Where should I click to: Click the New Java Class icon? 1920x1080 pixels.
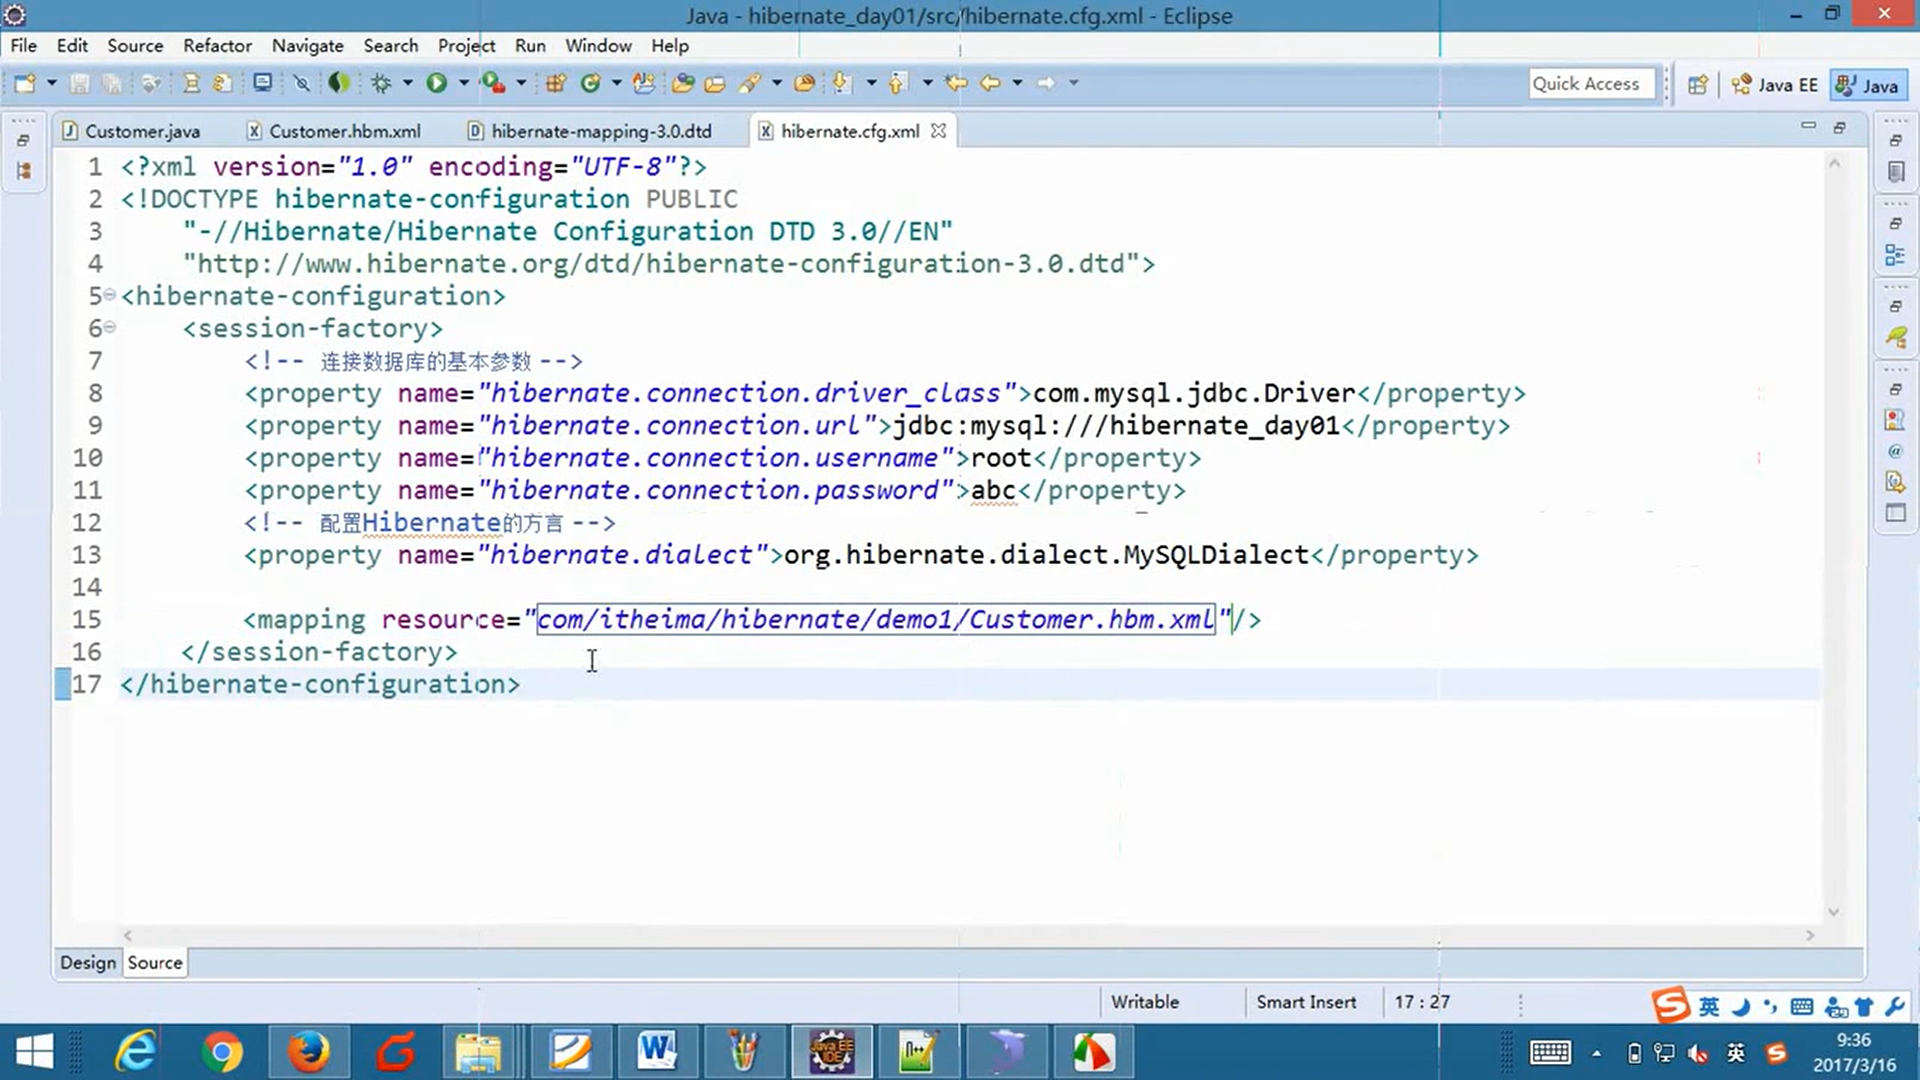(x=590, y=83)
